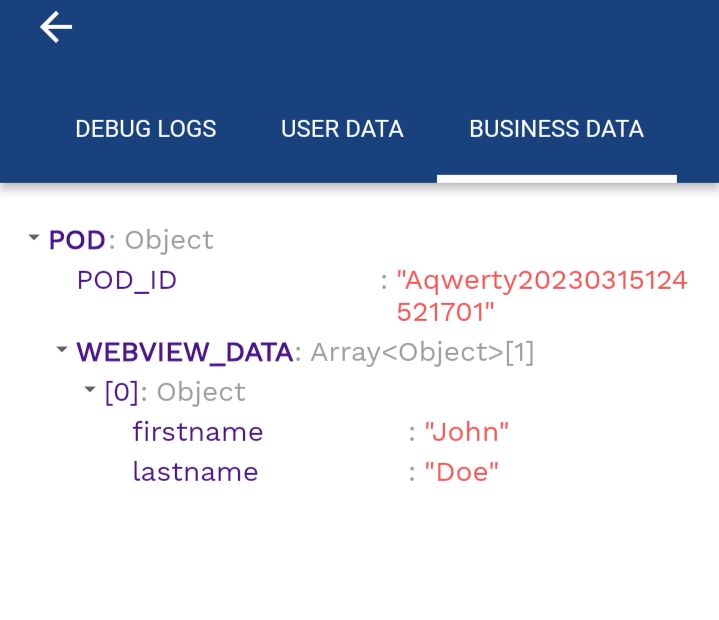Click the POD key label
Image resolution: width=719 pixels, height=620 pixels.
pos(77,240)
